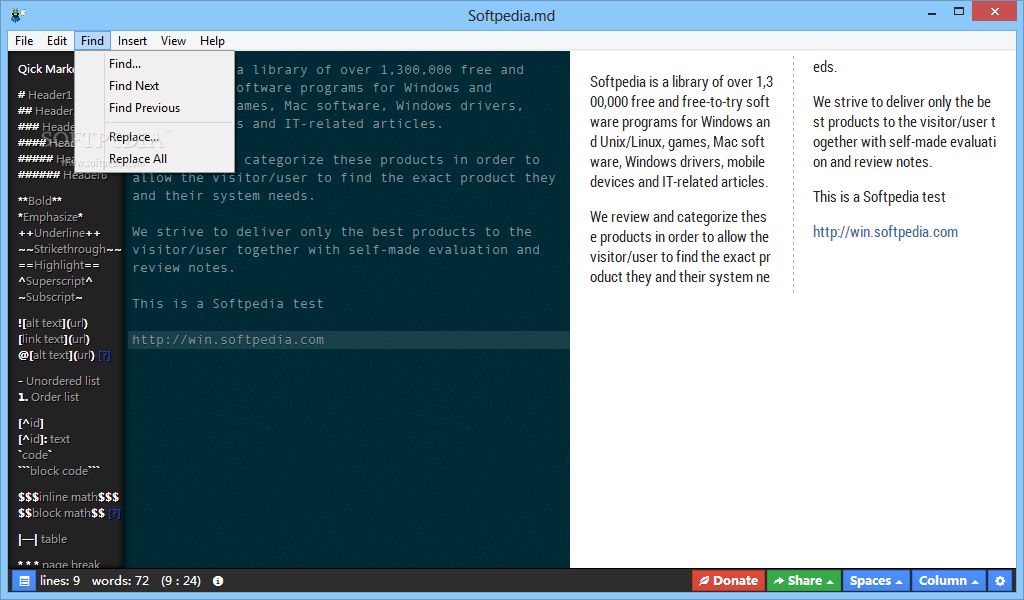Image resolution: width=1024 pixels, height=600 pixels.
Task: Click the editor line http://win.softpedia.com
Action: [x=349, y=339]
